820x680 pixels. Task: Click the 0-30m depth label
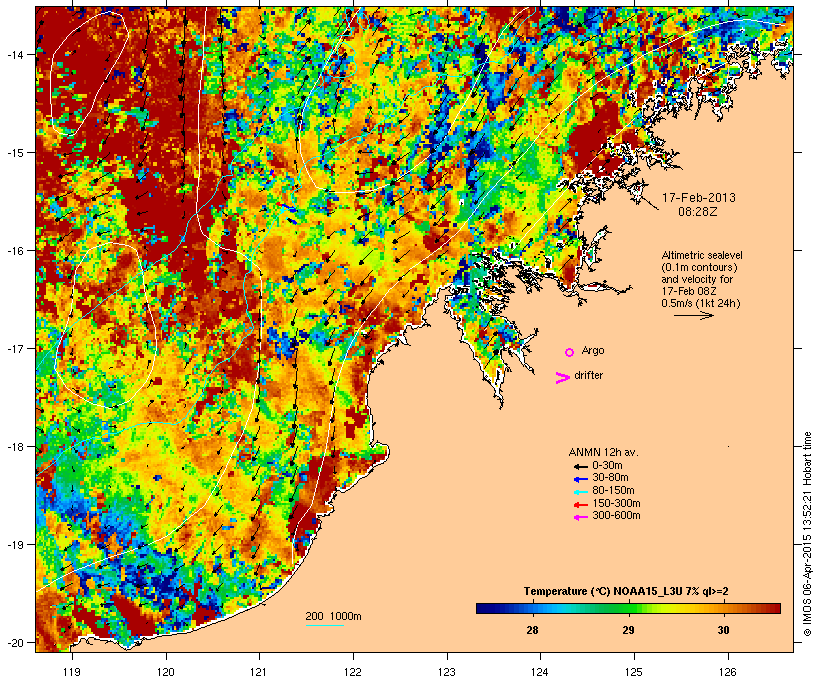[x=607, y=465]
